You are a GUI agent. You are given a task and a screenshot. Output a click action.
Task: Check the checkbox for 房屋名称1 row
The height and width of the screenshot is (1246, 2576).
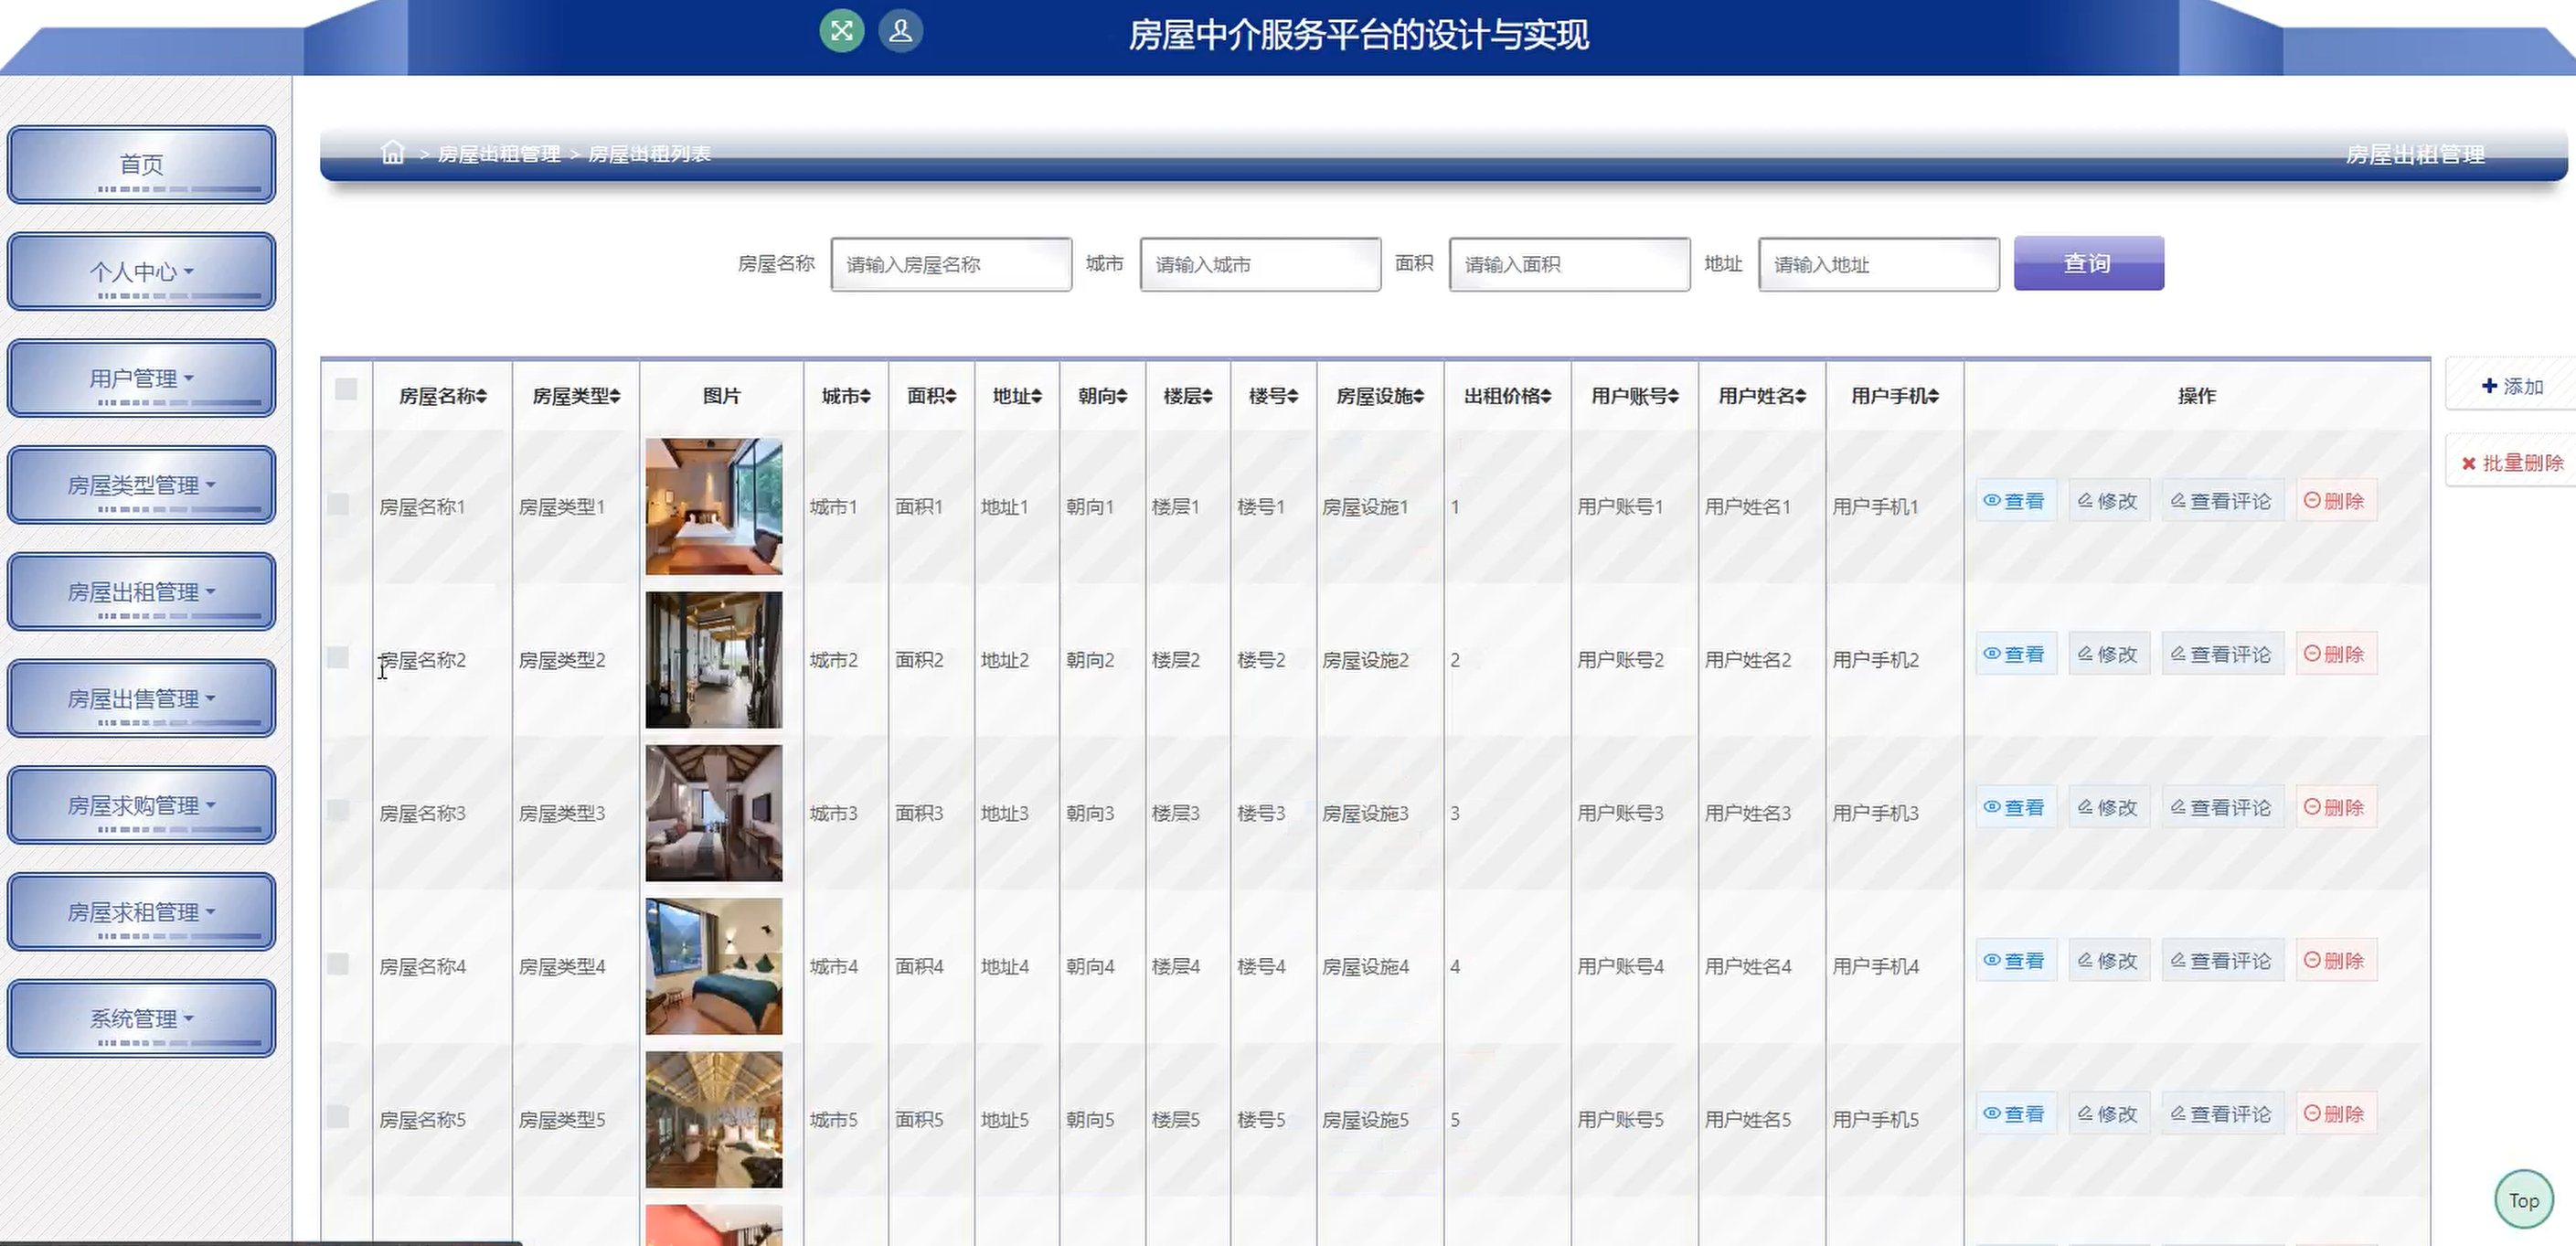pyautogui.click(x=338, y=504)
